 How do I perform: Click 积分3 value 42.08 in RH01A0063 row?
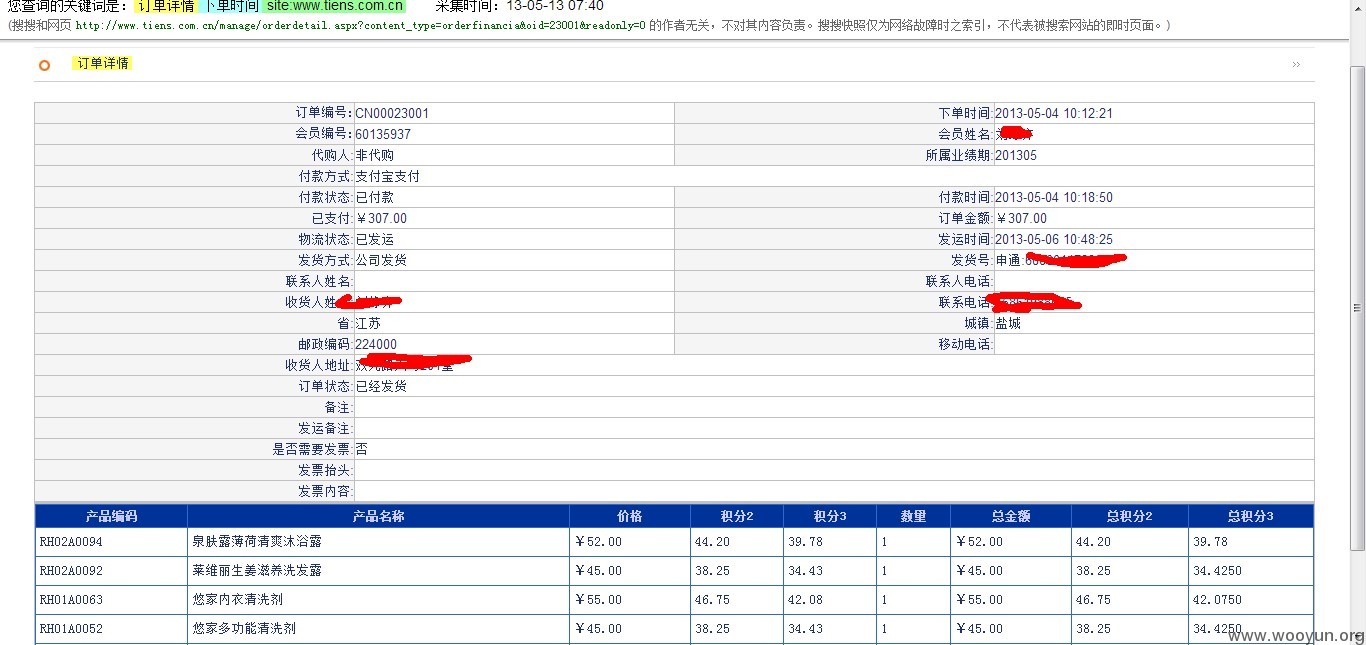(x=805, y=600)
